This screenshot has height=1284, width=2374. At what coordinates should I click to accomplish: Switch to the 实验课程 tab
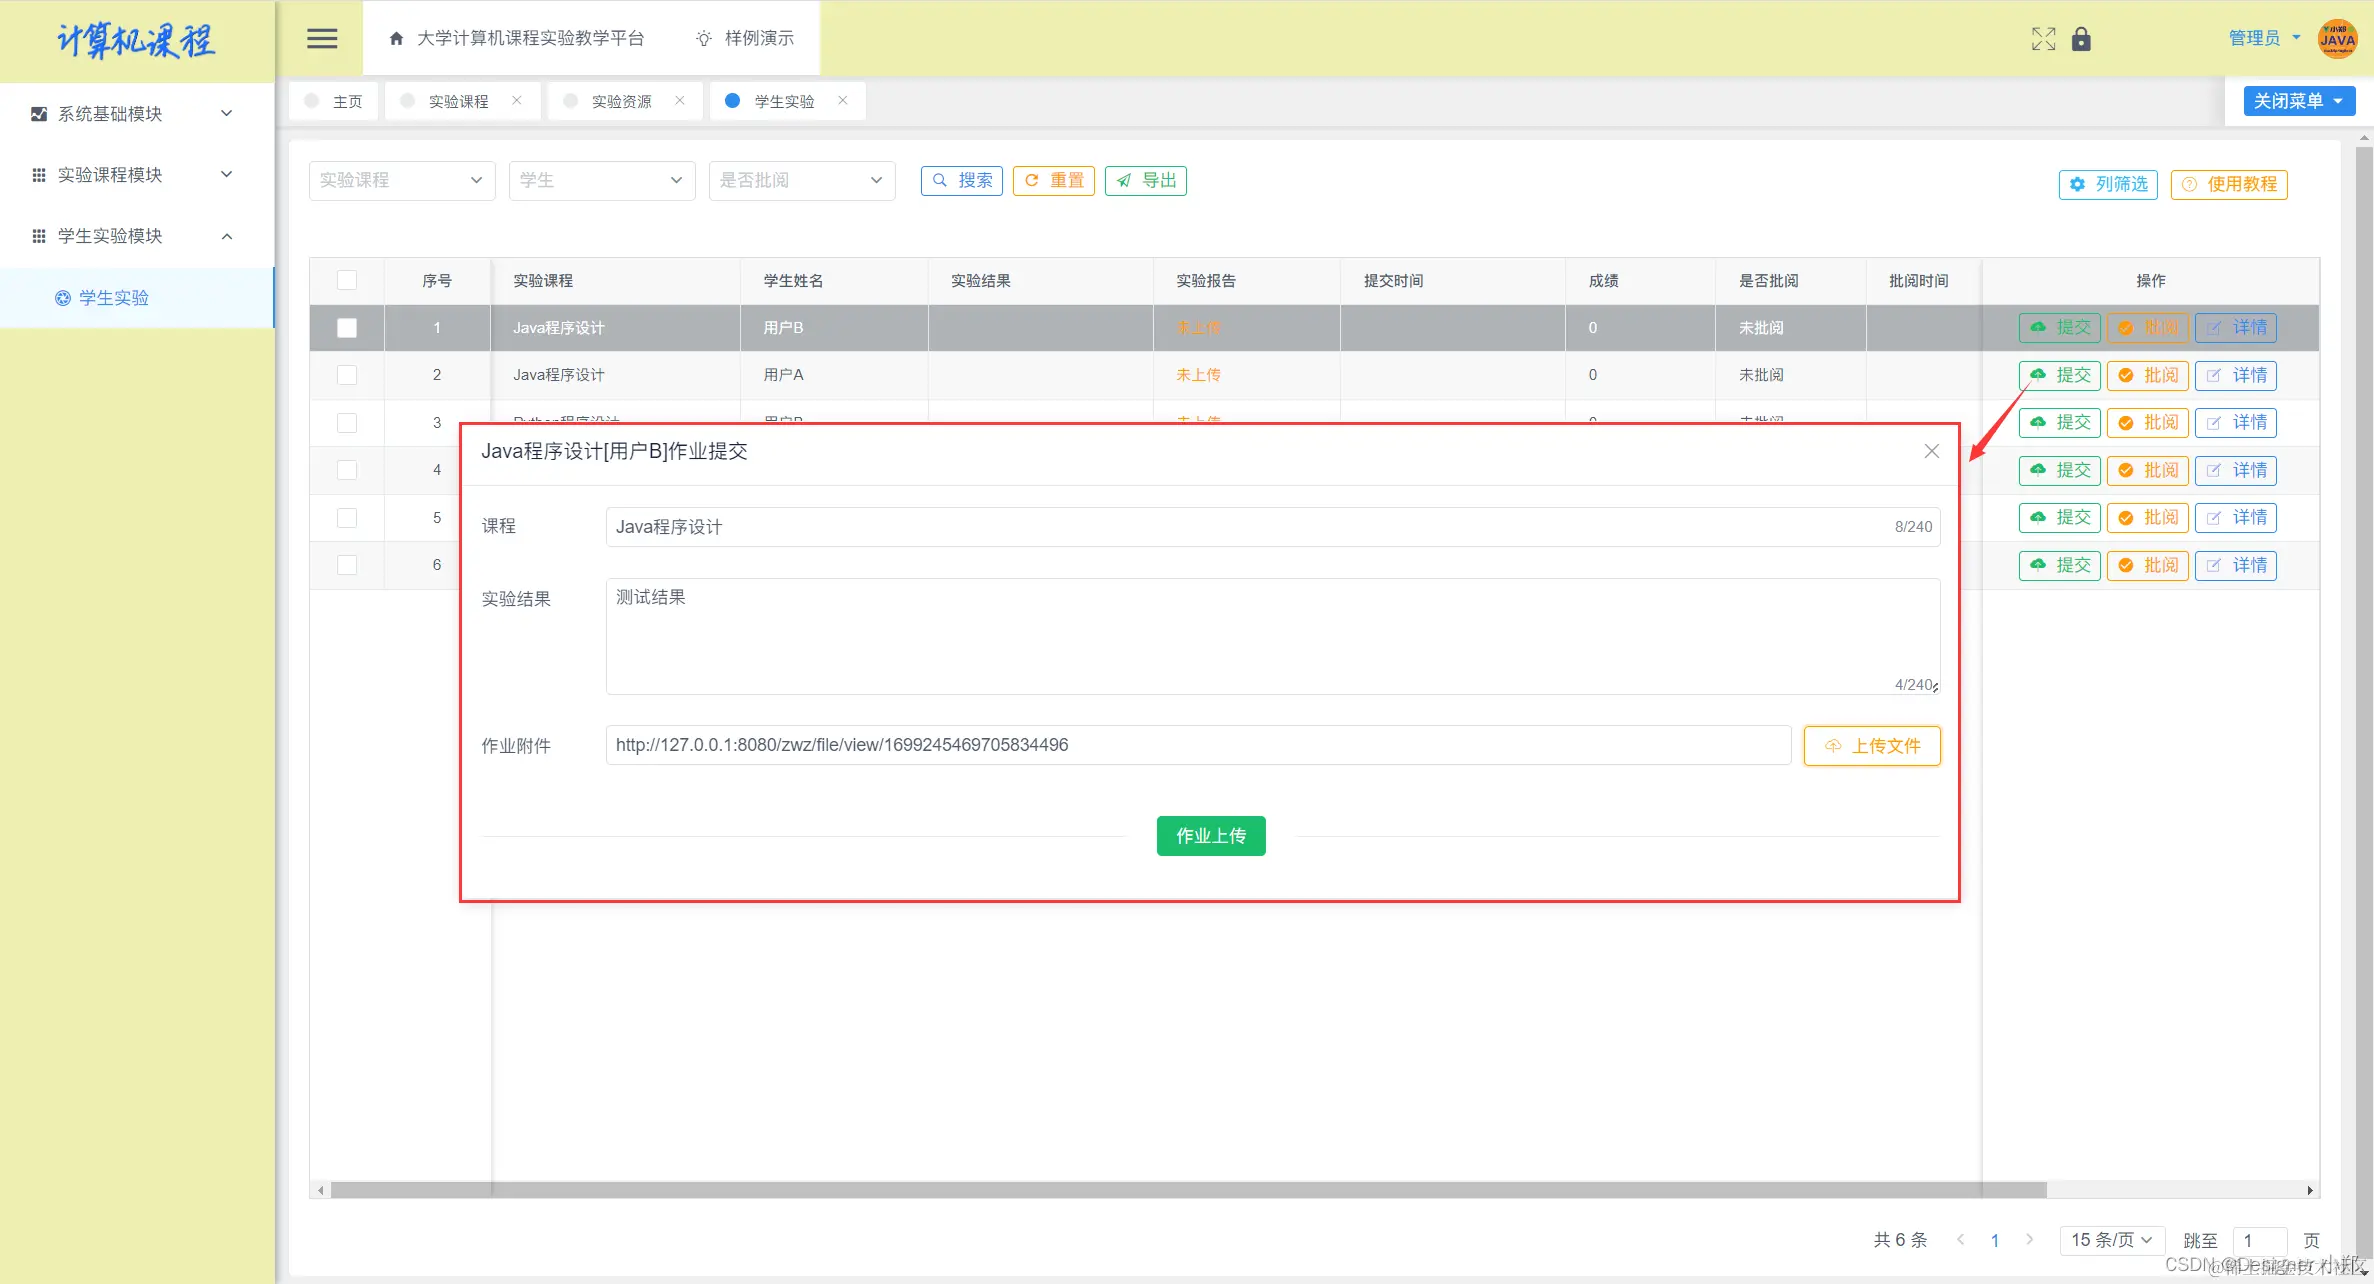[x=458, y=102]
